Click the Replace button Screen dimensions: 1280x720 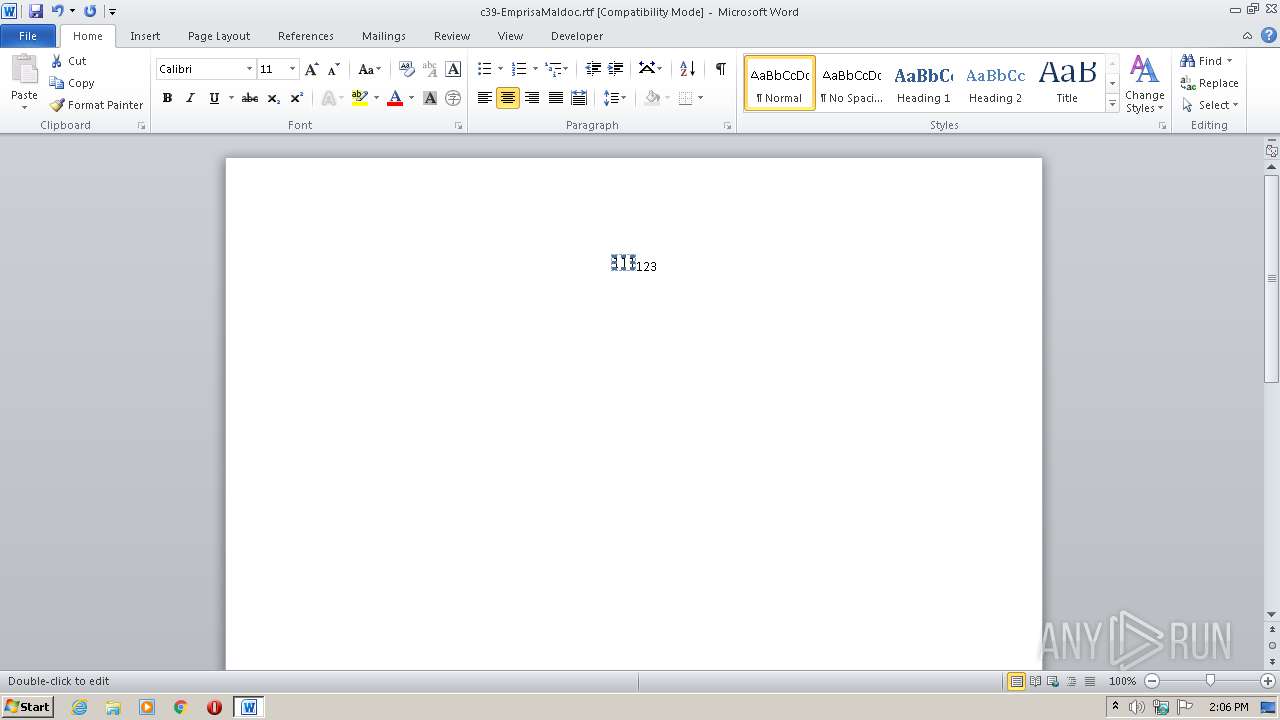[1210, 83]
